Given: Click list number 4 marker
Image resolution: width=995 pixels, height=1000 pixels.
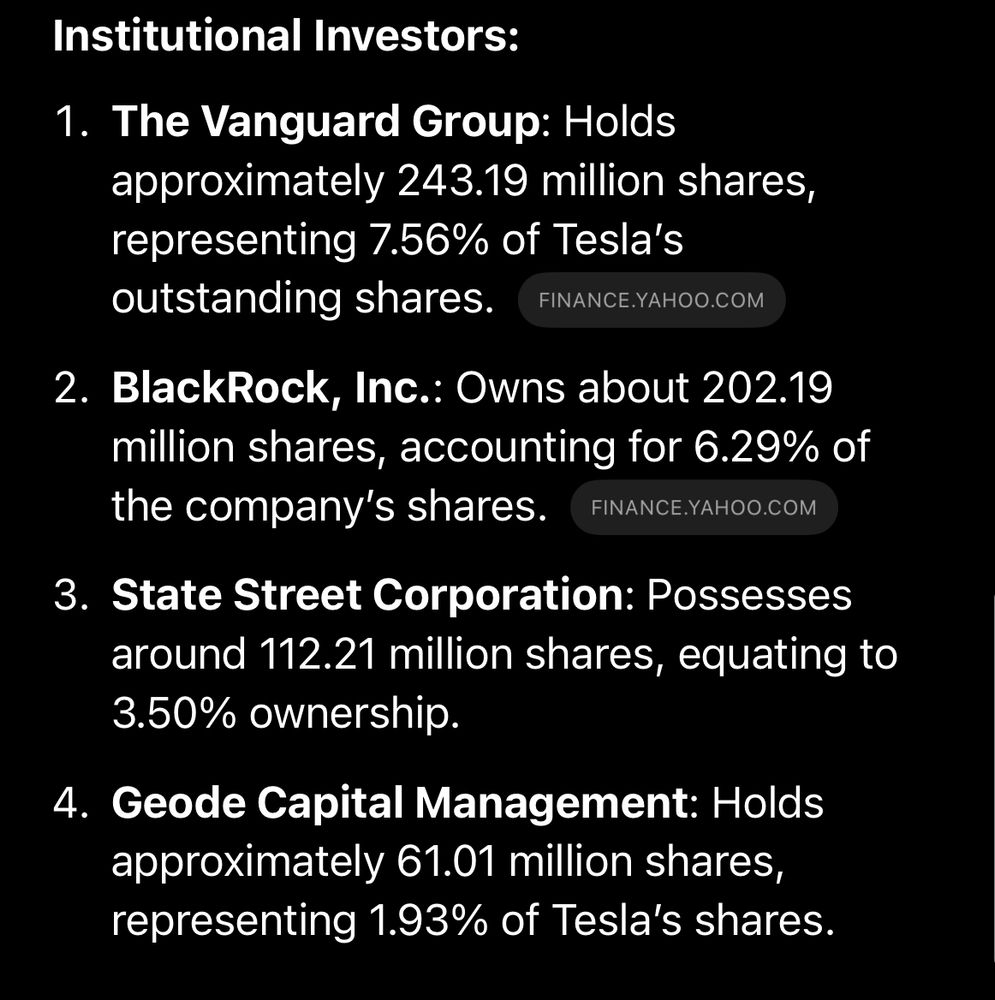Looking at the screenshot, I should pyautogui.click(x=71, y=802).
